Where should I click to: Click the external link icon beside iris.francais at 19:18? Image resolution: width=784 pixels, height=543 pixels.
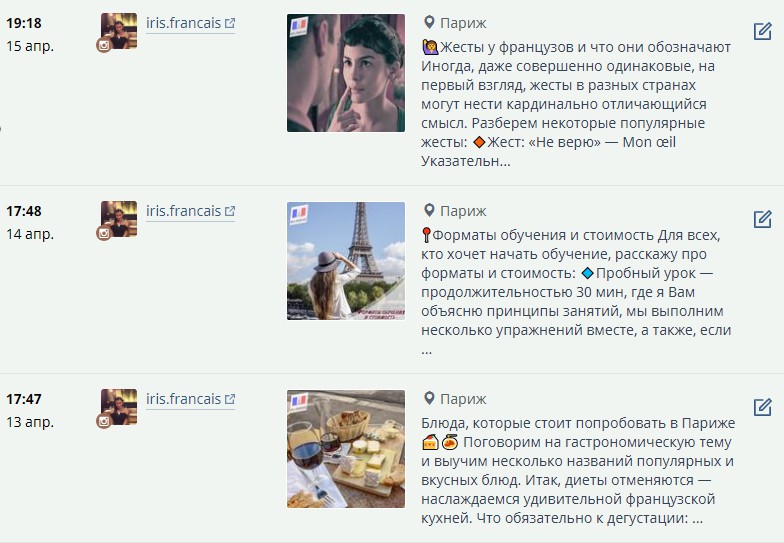click(x=230, y=24)
